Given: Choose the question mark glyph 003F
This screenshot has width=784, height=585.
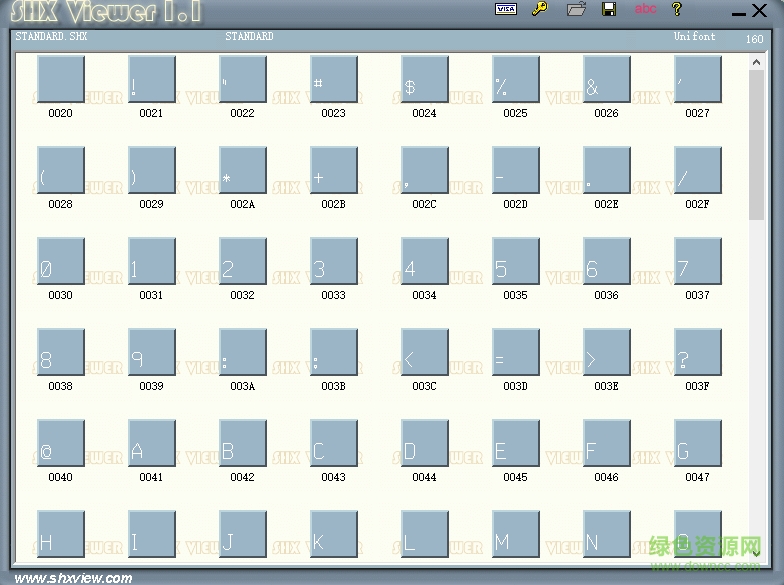Looking at the screenshot, I should [697, 352].
